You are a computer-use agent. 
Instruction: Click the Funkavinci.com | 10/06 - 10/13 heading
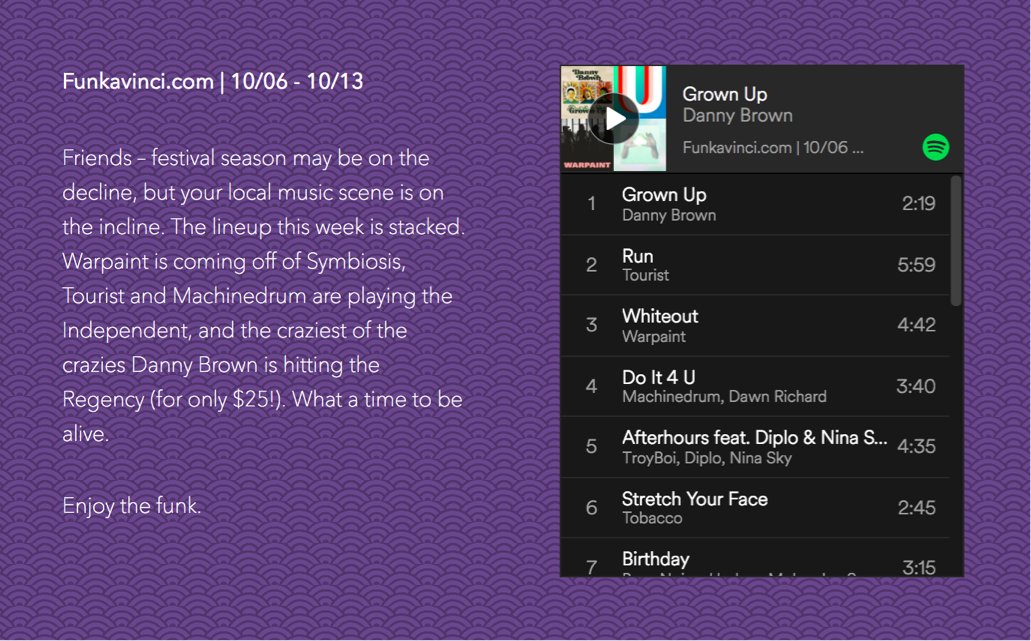[212, 82]
